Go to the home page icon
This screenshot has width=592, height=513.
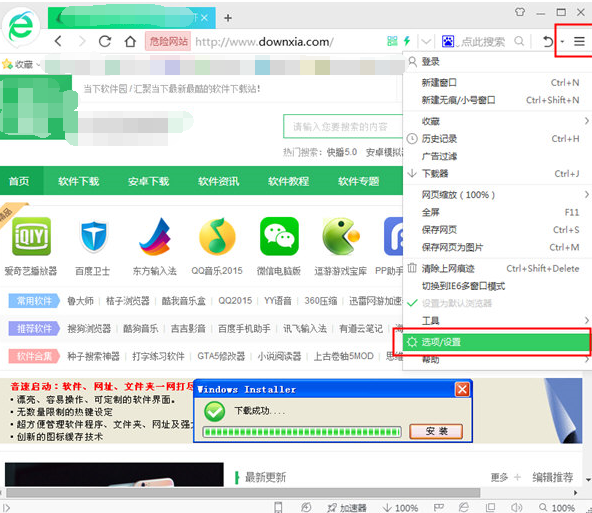[x=130, y=41]
